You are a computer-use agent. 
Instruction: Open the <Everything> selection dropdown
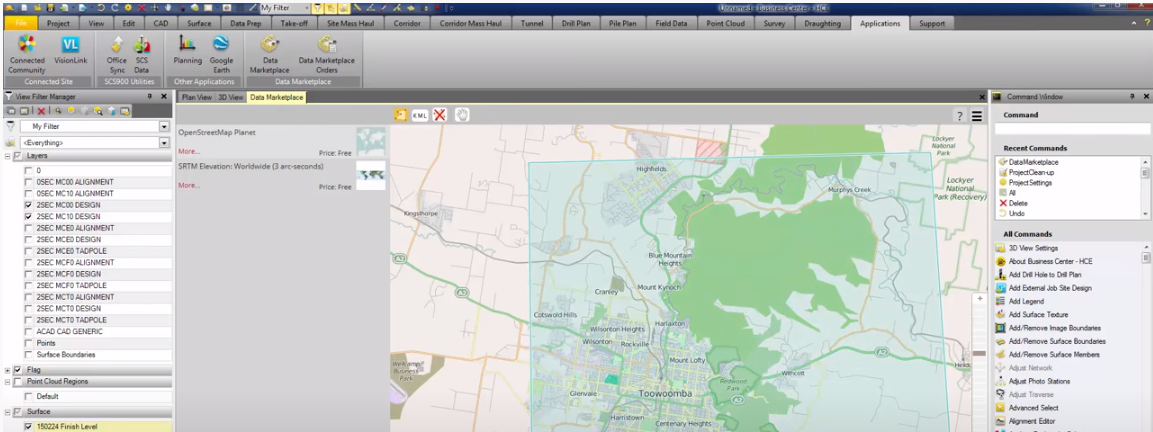tap(164, 143)
